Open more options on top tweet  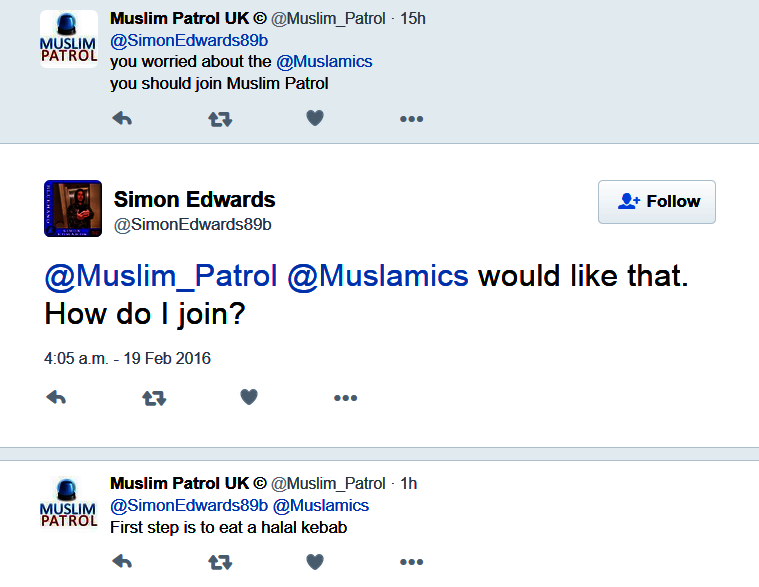click(x=411, y=118)
